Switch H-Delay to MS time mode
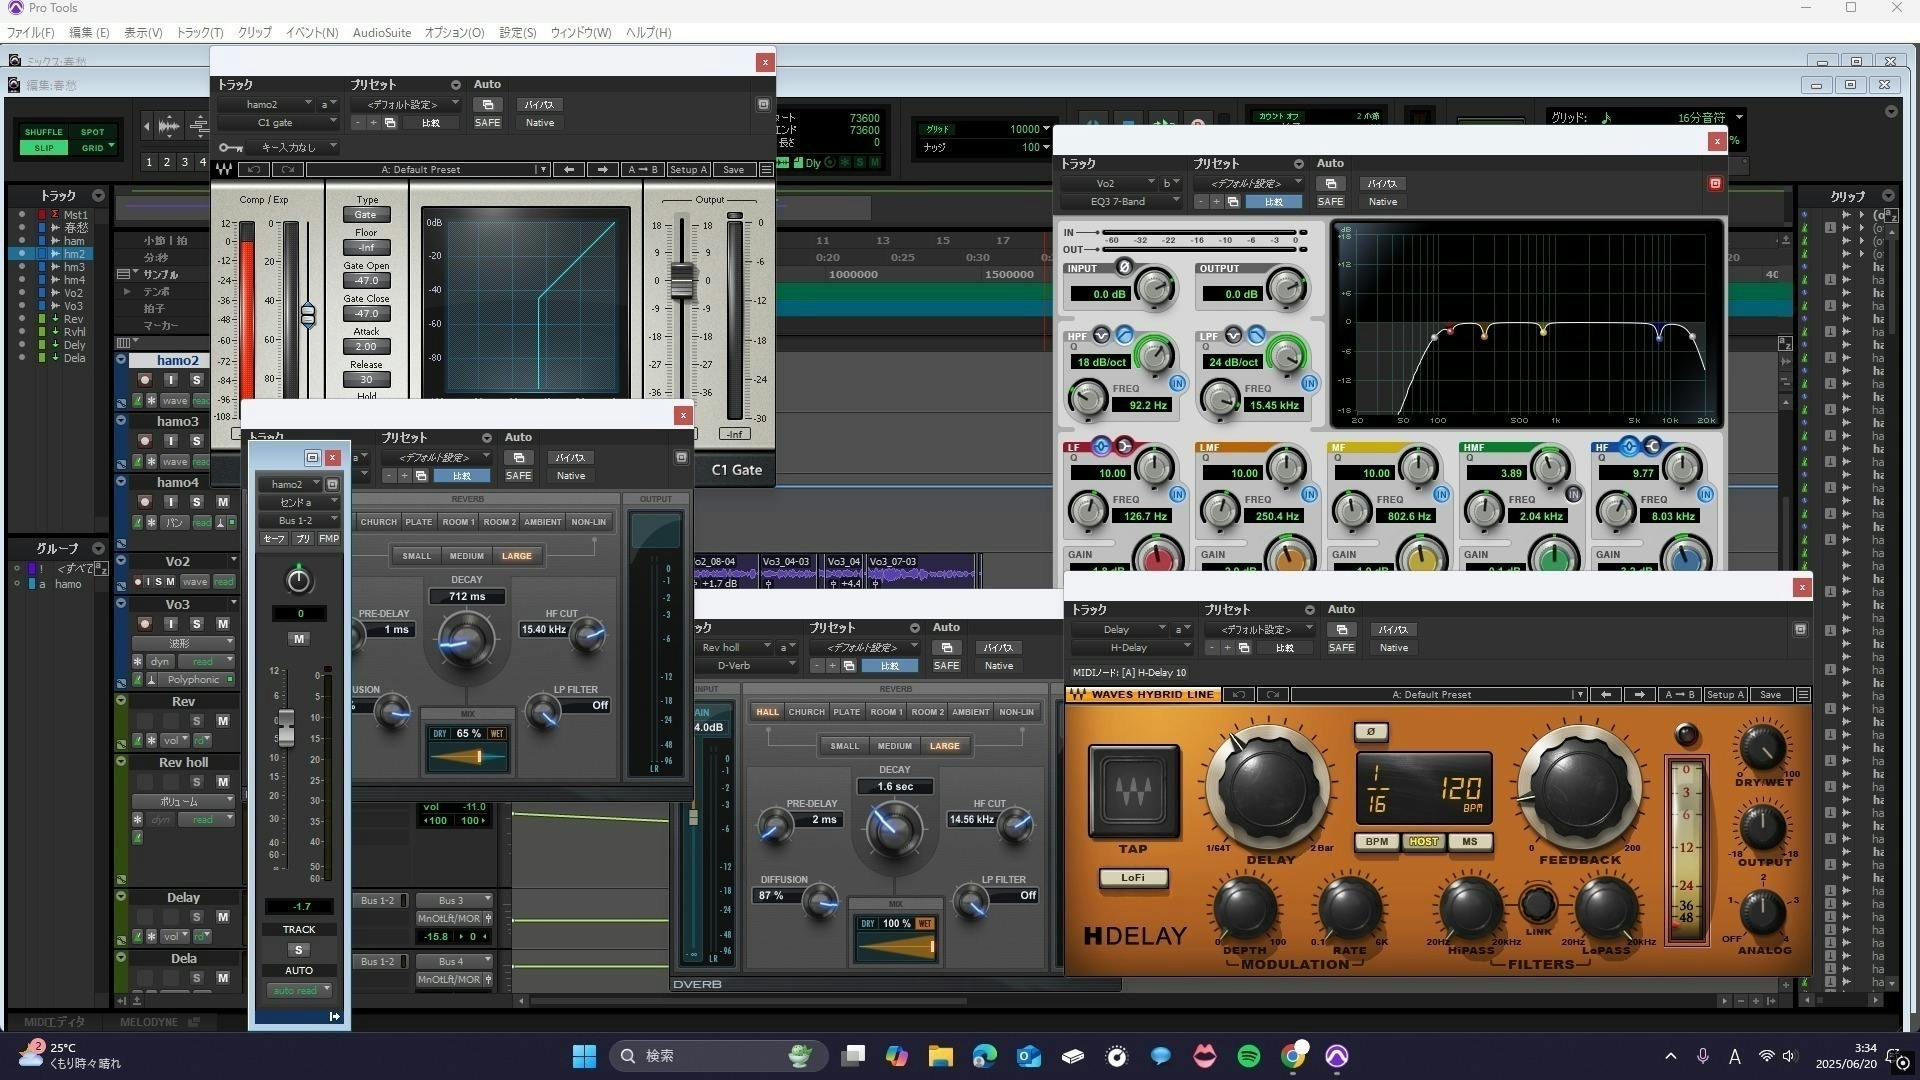Image resolution: width=1920 pixels, height=1080 pixels. (1468, 842)
